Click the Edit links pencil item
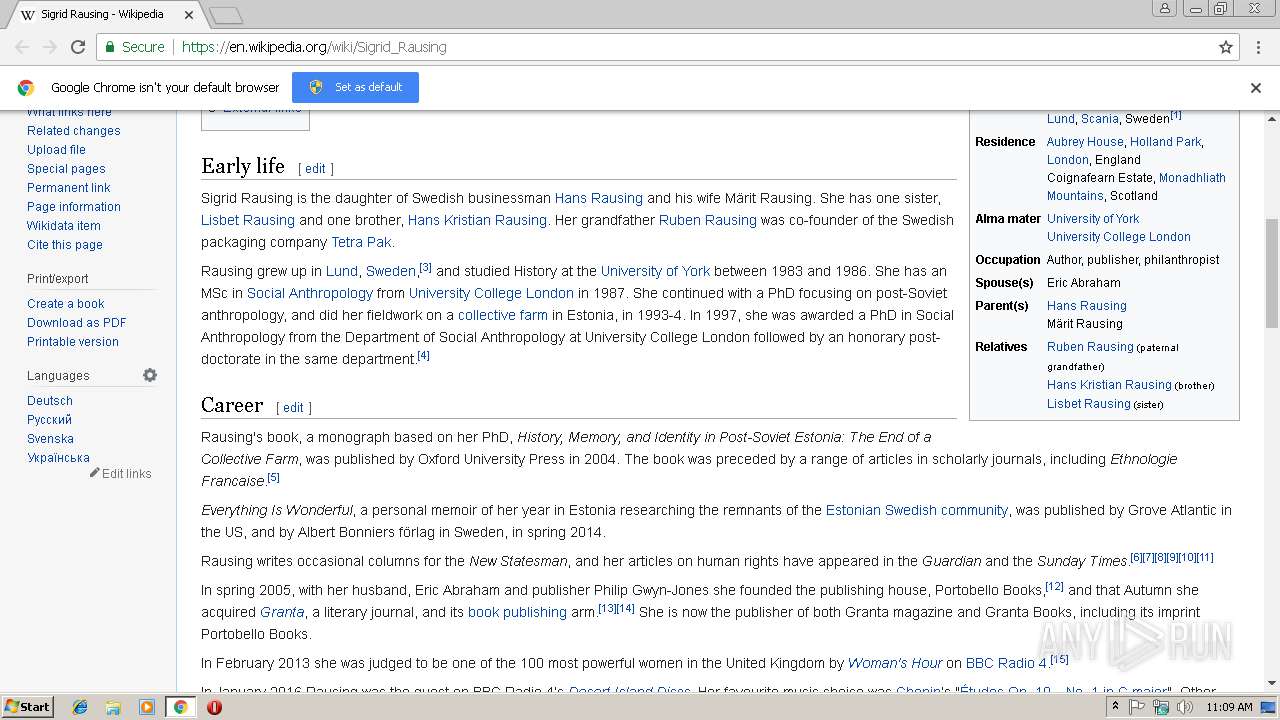Image resolution: width=1280 pixels, height=720 pixels. click(121, 474)
